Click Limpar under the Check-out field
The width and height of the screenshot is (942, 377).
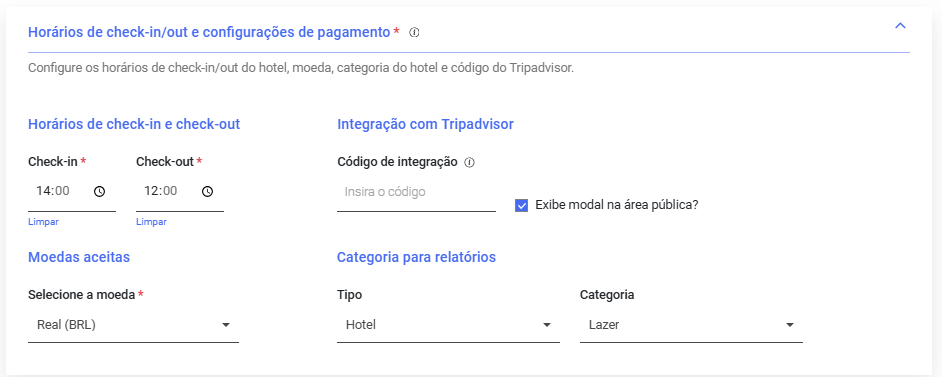(x=151, y=222)
